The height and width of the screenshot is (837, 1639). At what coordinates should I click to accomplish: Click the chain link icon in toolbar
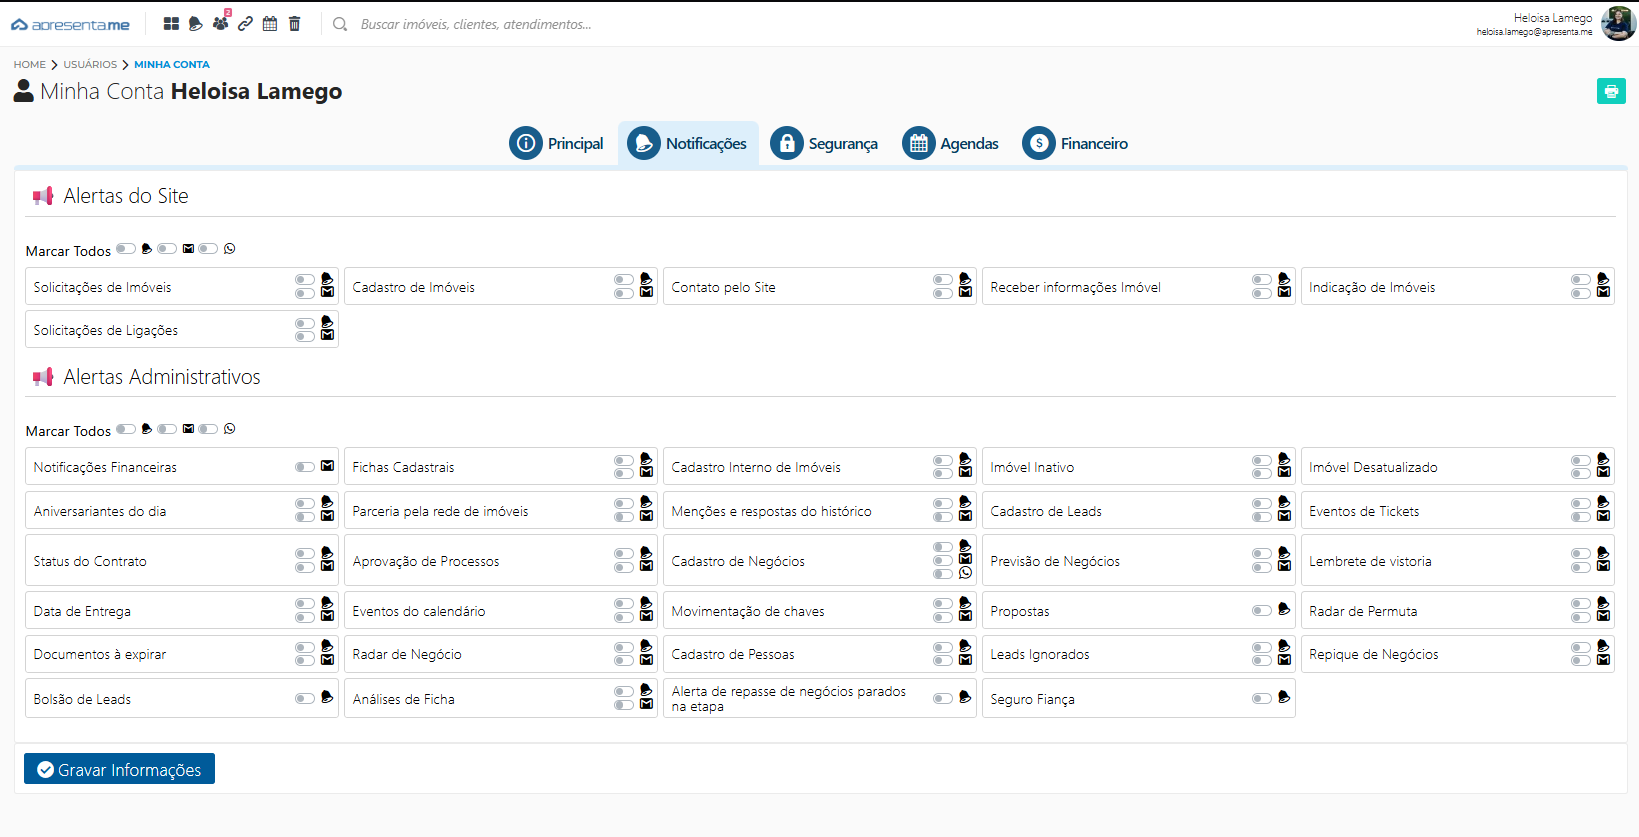click(245, 24)
